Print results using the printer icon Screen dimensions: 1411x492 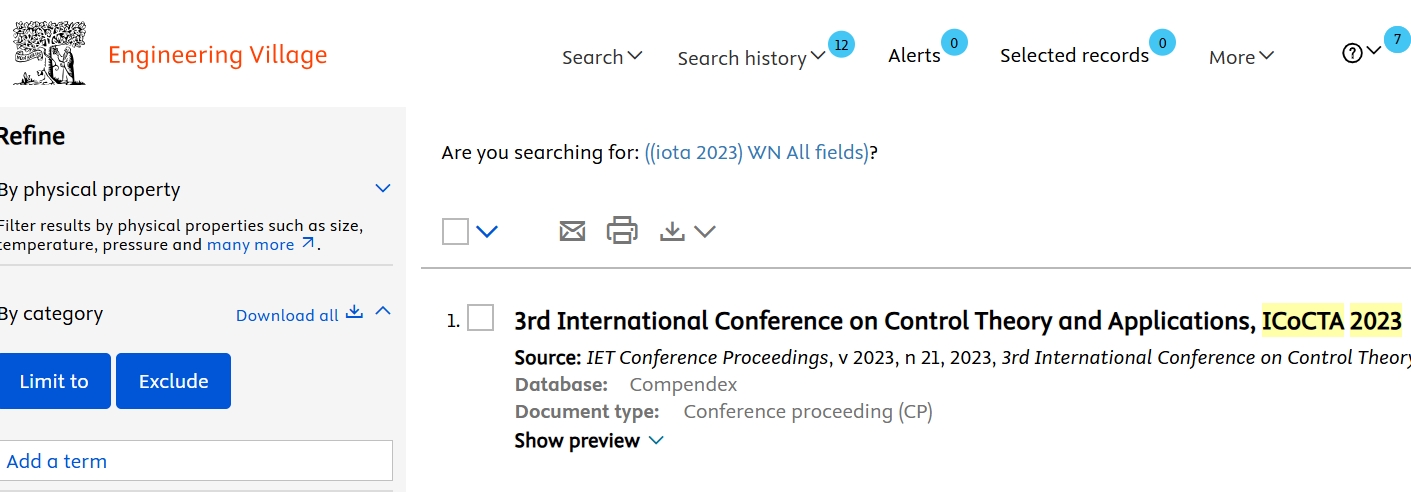622,231
